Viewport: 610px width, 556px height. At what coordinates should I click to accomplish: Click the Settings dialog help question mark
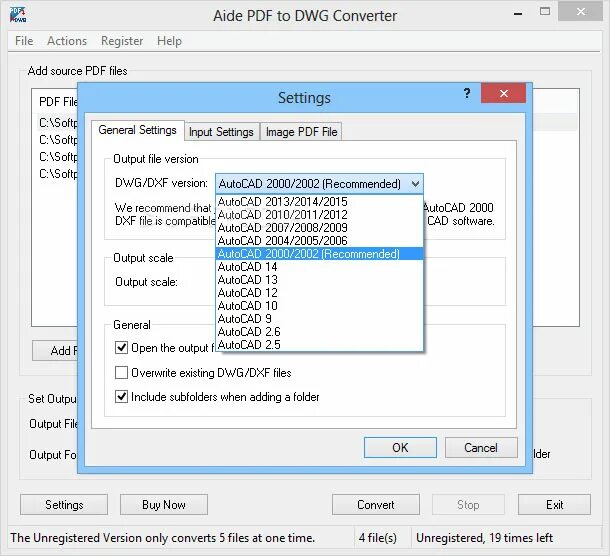click(467, 93)
